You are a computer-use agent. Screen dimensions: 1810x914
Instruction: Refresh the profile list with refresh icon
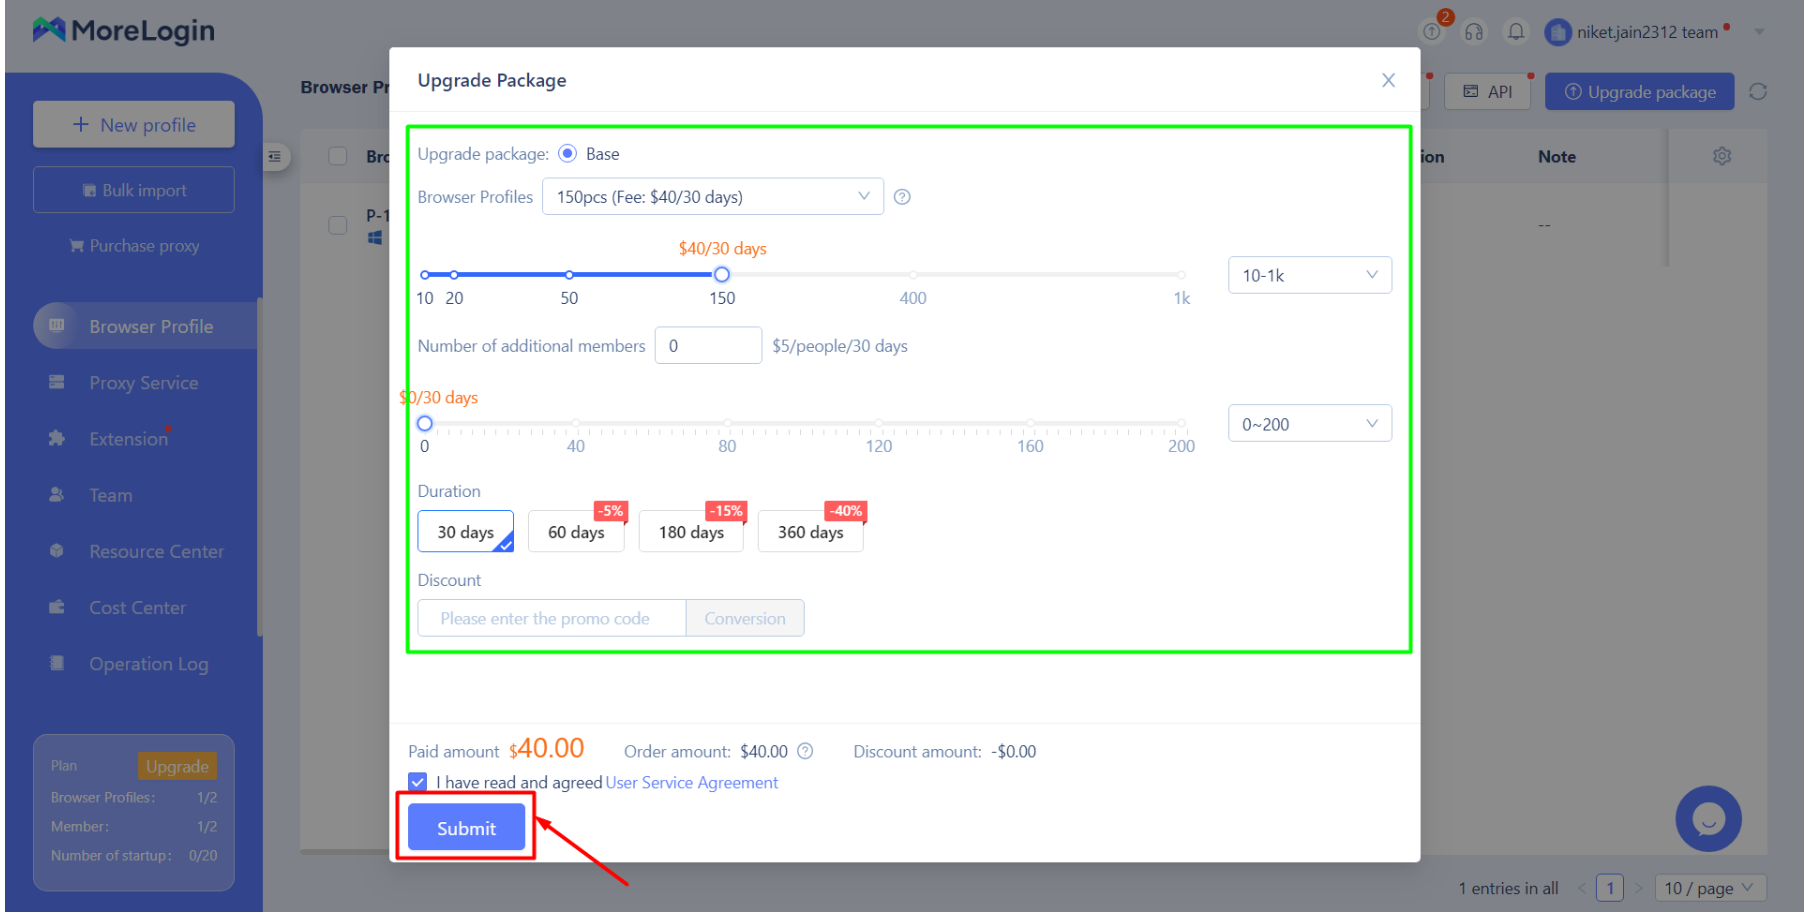1758,92
